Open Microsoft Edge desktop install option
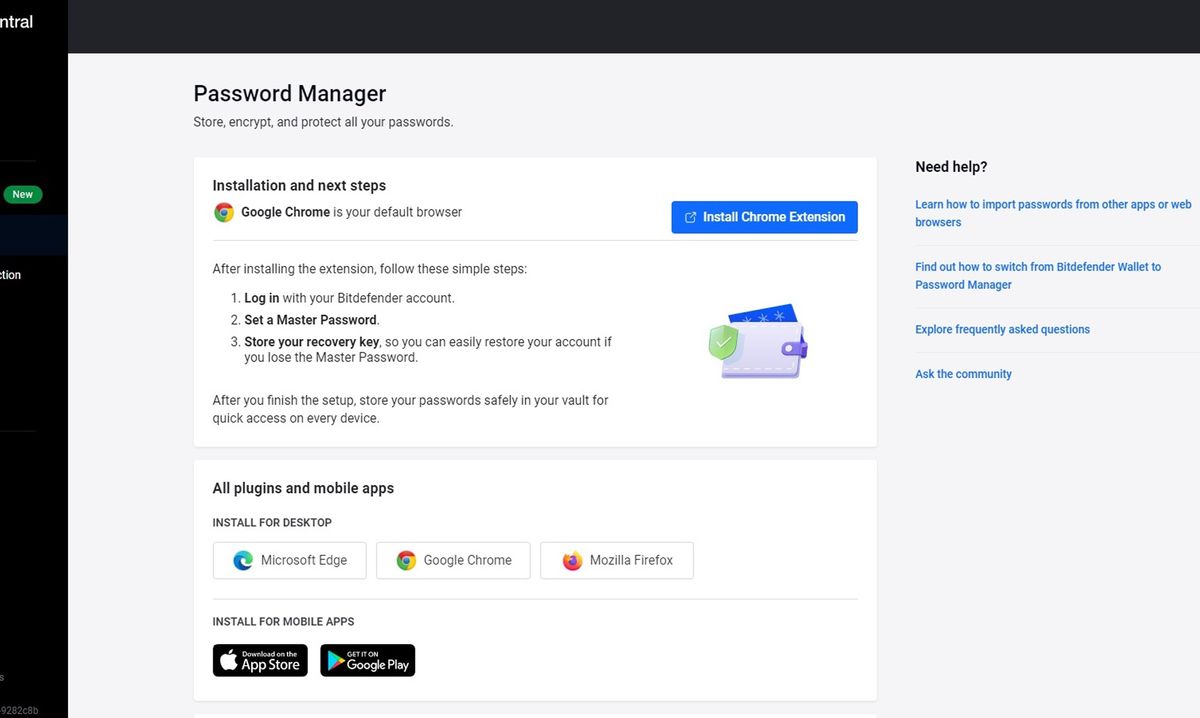 pyautogui.click(x=289, y=560)
